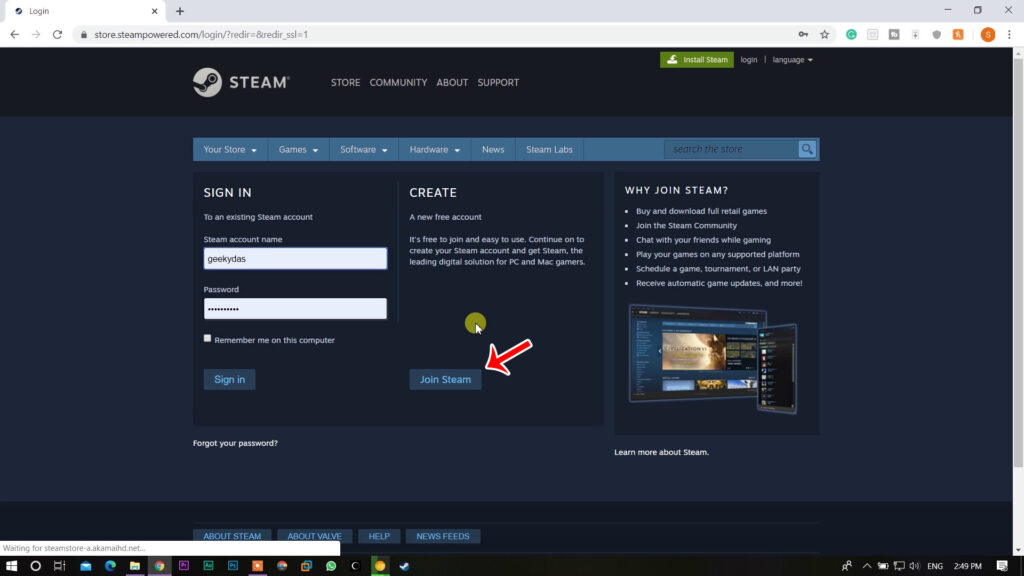1024x576 pixels.
Task: Click the Password field
Action: (x=295, y=309)
